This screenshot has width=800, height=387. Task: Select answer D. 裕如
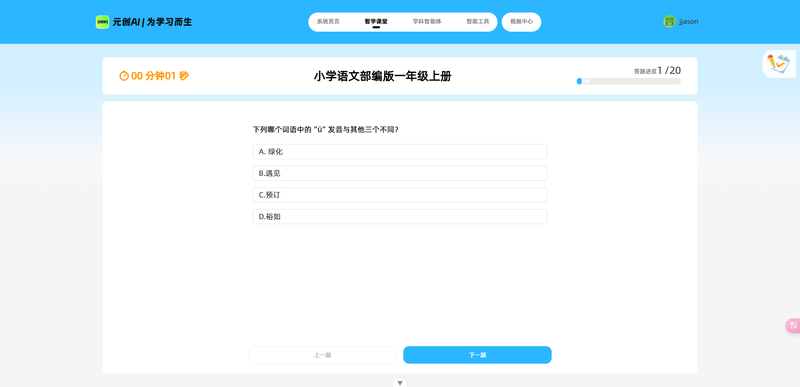pyautogui.click(x=399, y=217)
